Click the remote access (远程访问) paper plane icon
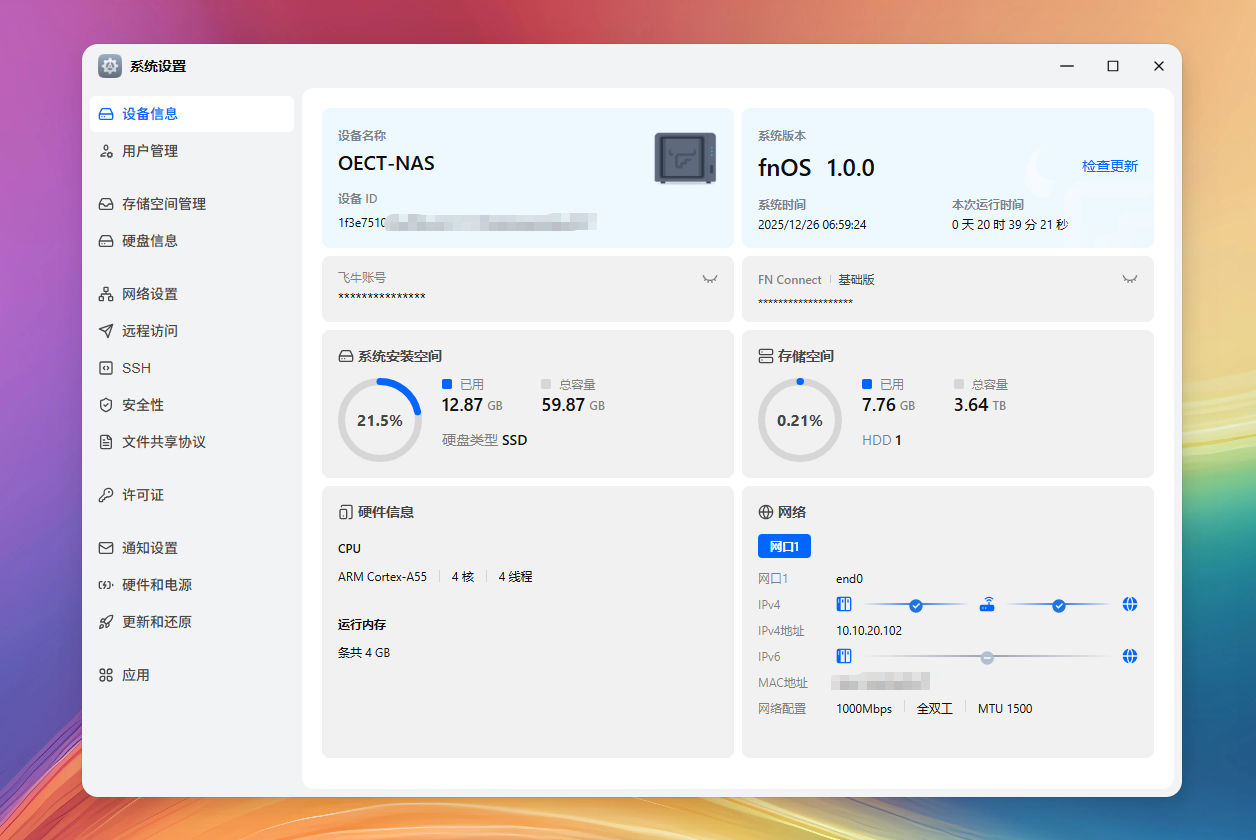 click(x=106, y=331)
